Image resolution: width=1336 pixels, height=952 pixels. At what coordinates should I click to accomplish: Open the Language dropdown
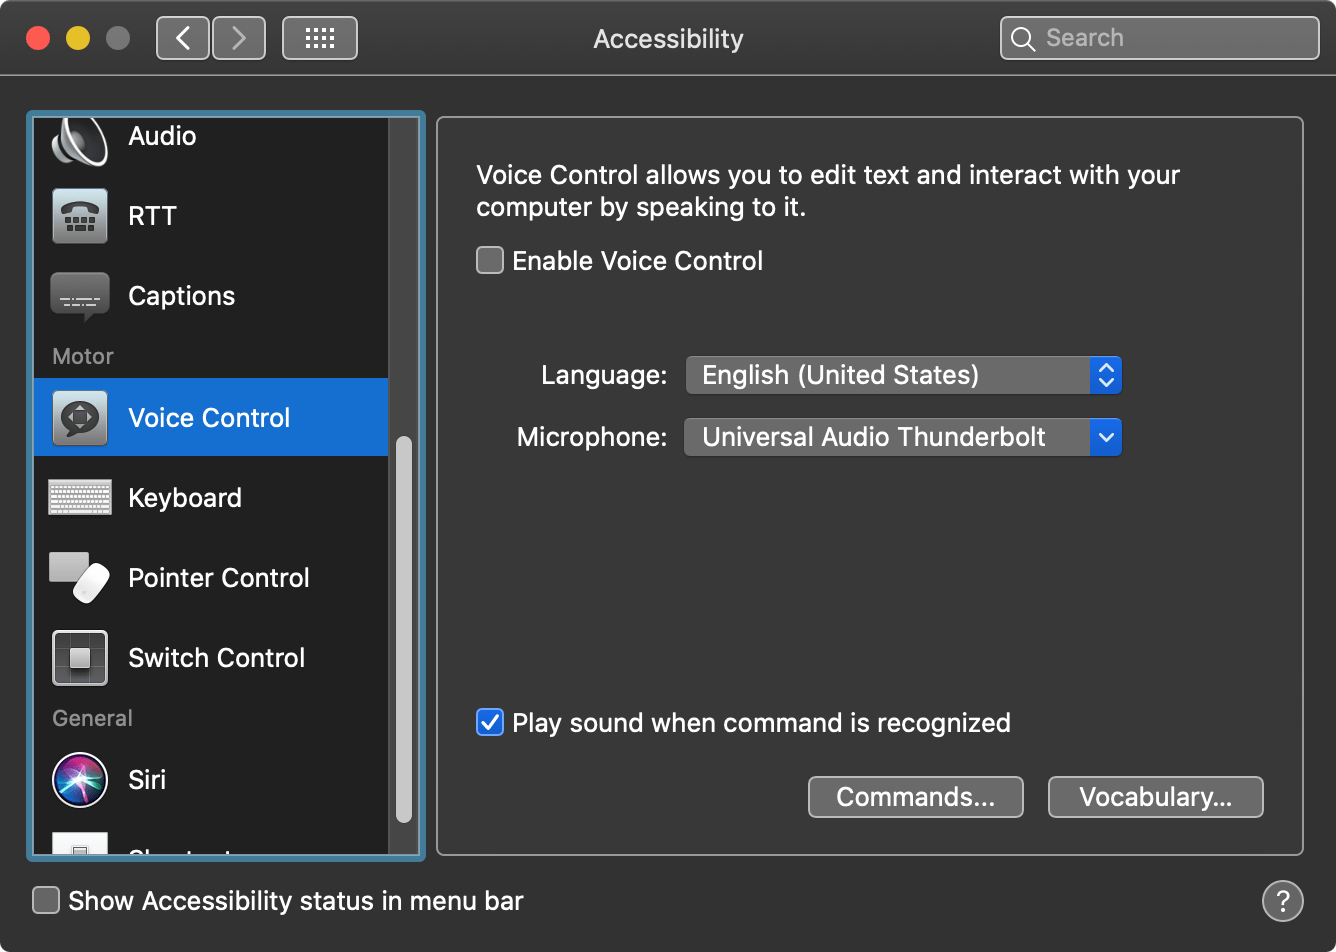pos(902,375)
